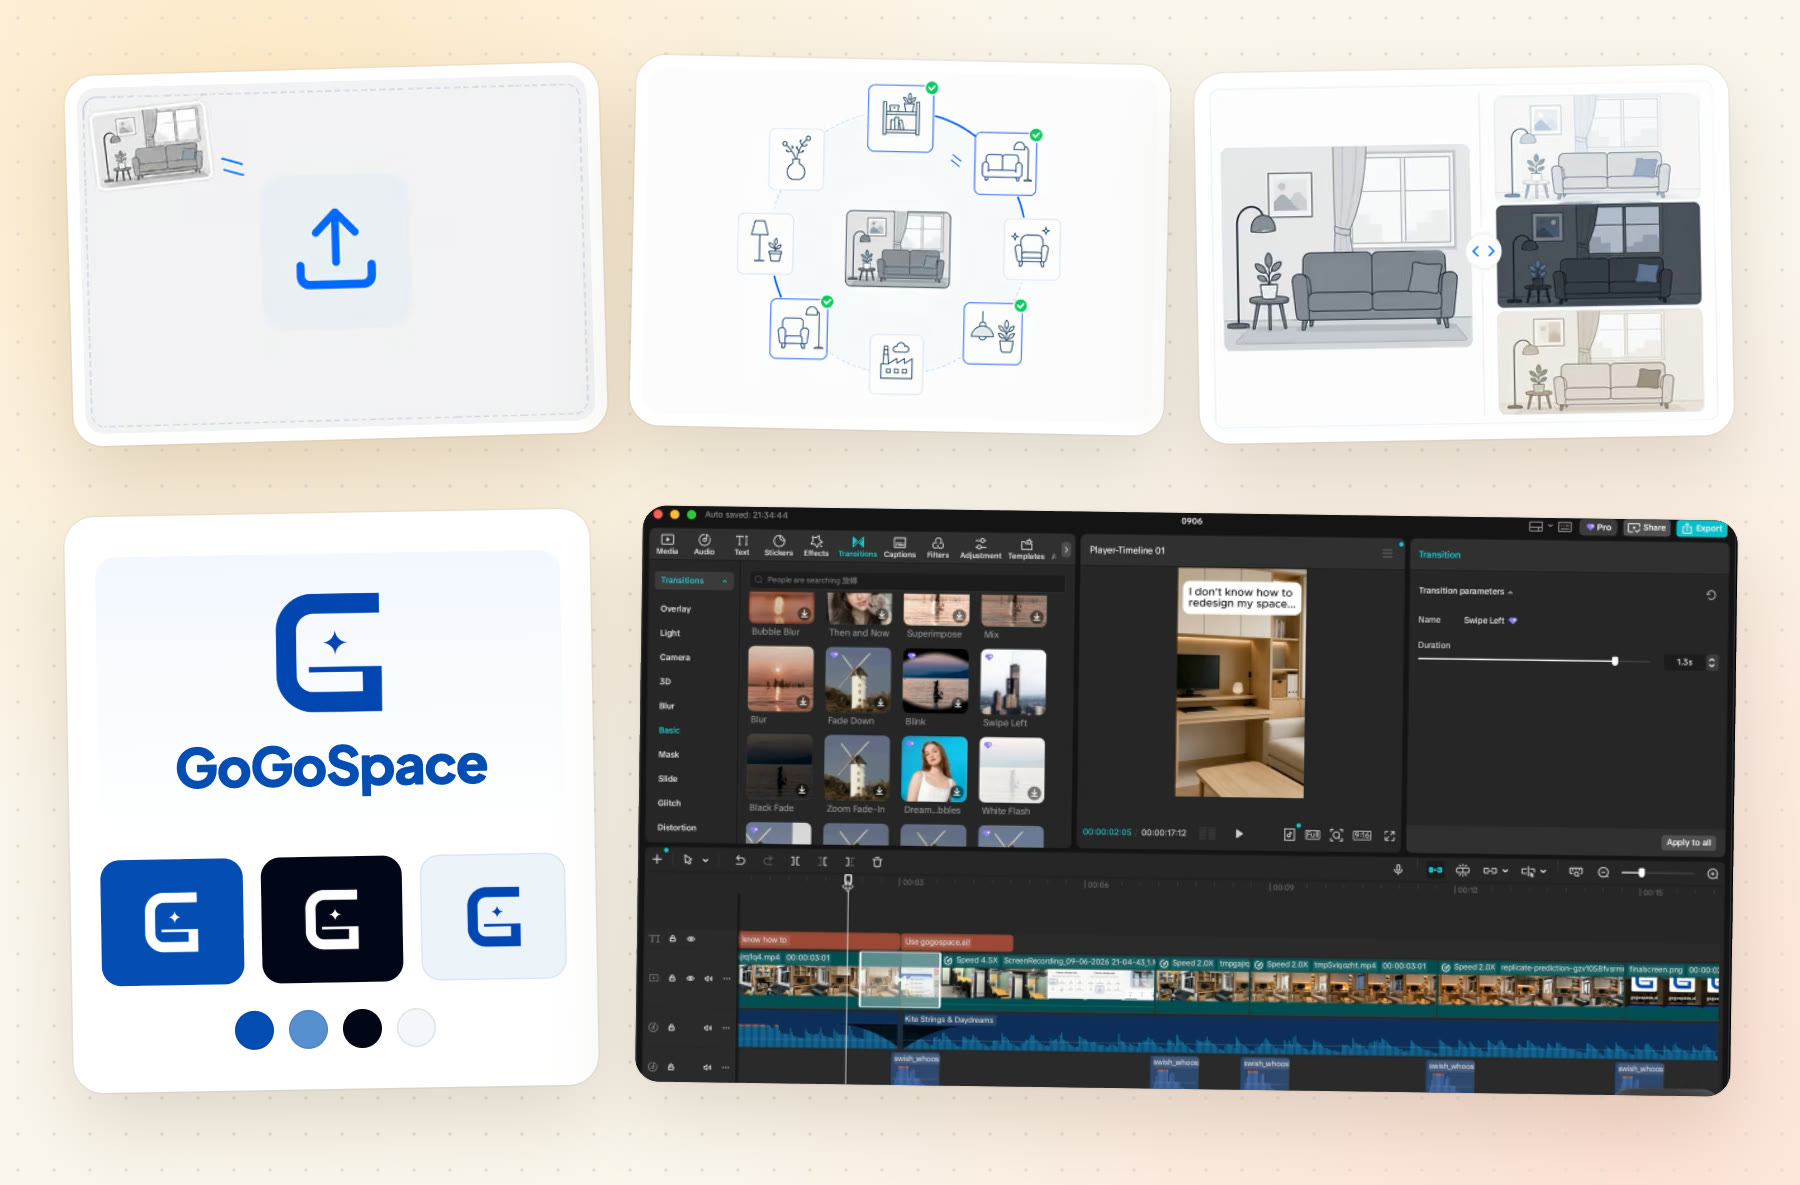Click the player panel hamburger menu icon
Screen dimensions: 1800x1185
click(1387, 552)
